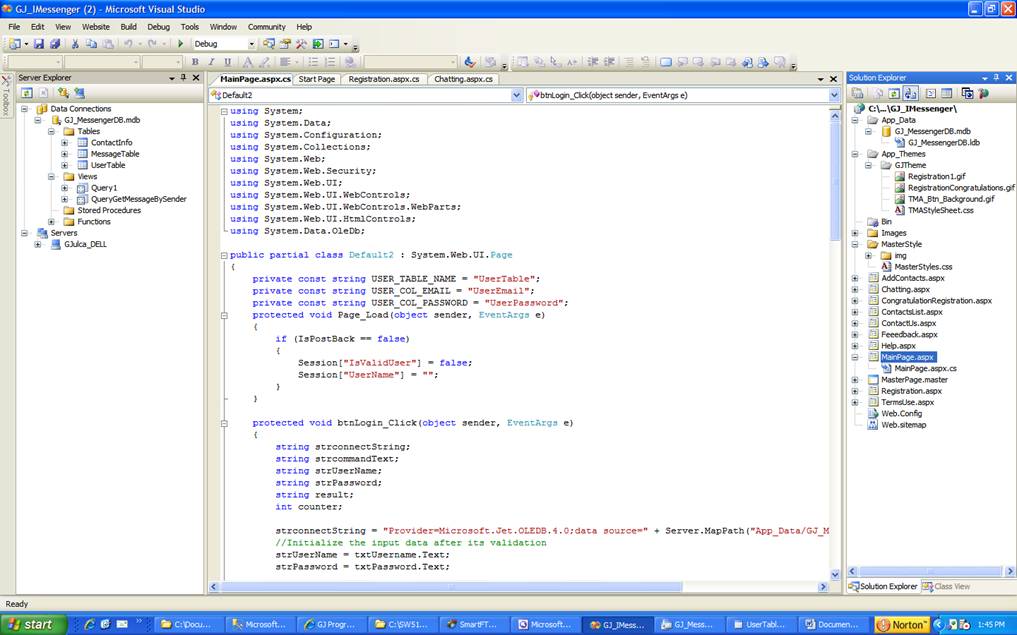Expand the UserTable node

coord(65,165)
